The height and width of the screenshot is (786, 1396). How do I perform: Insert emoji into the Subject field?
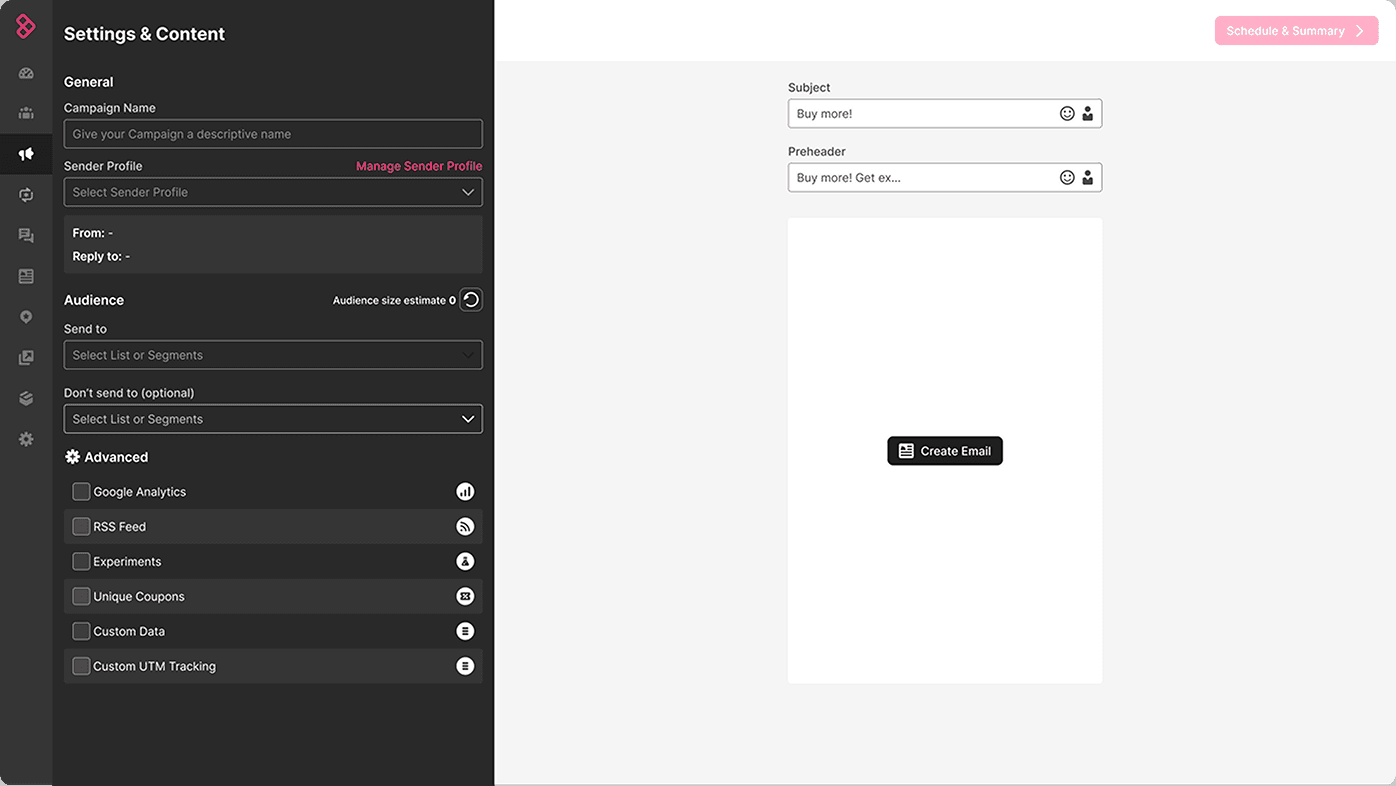[1067, 114]
